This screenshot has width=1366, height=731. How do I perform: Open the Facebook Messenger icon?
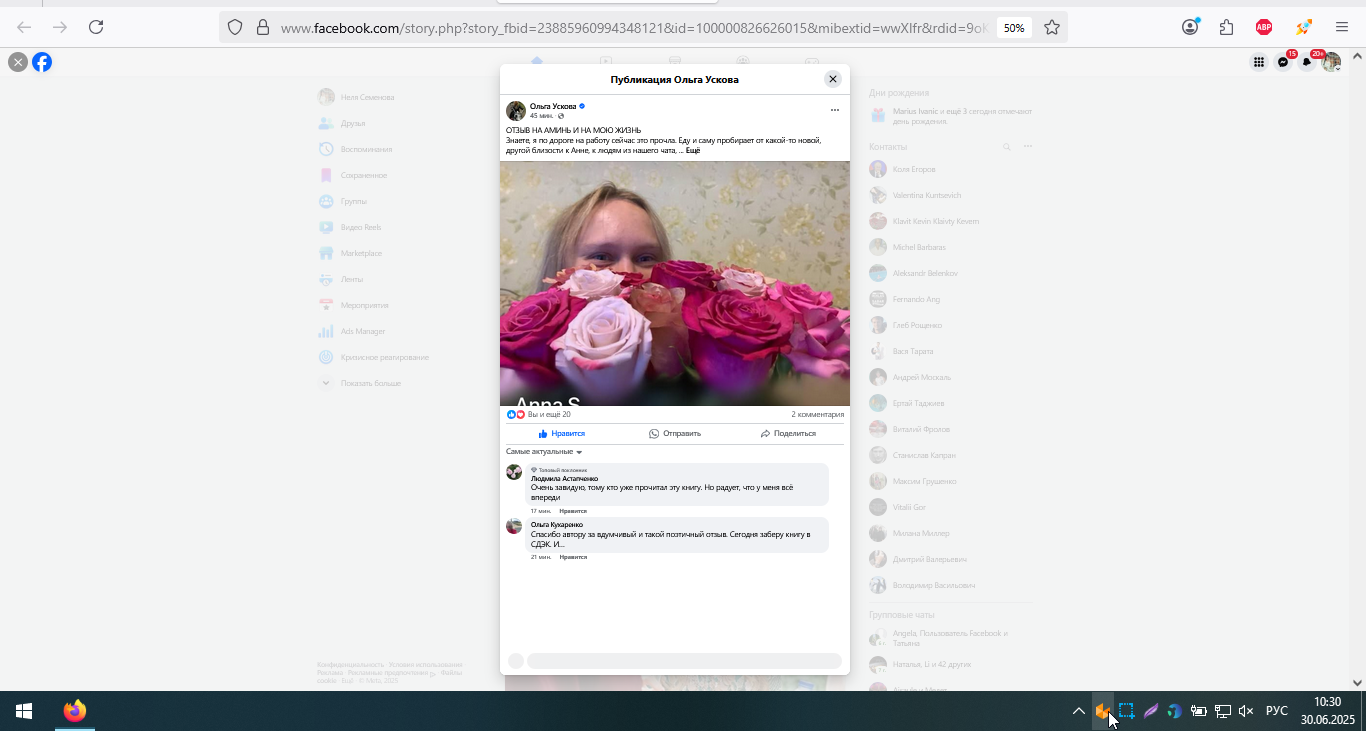[x=1283, y=62]
